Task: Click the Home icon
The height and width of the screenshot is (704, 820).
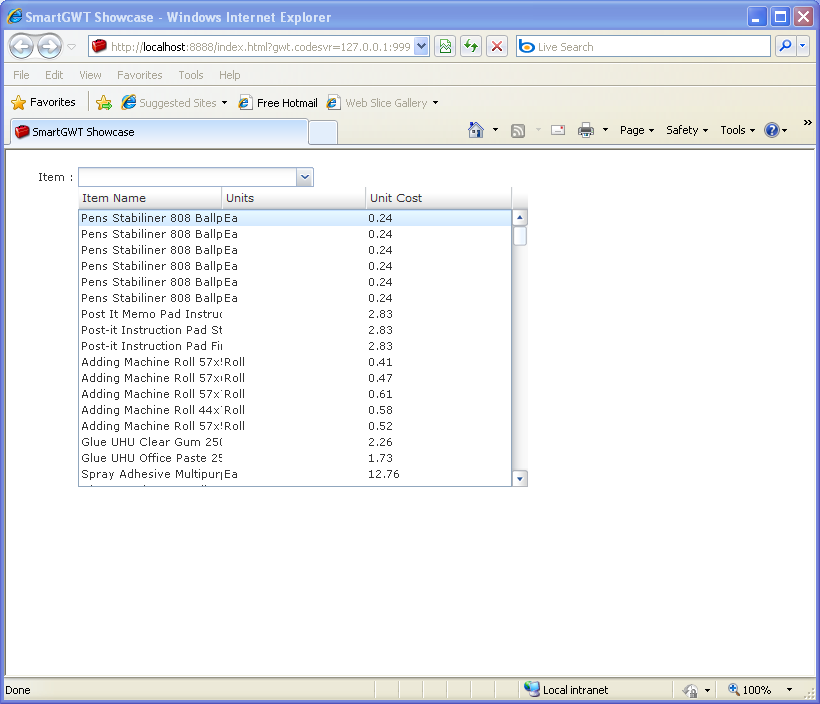Action: tap(475, 130)
